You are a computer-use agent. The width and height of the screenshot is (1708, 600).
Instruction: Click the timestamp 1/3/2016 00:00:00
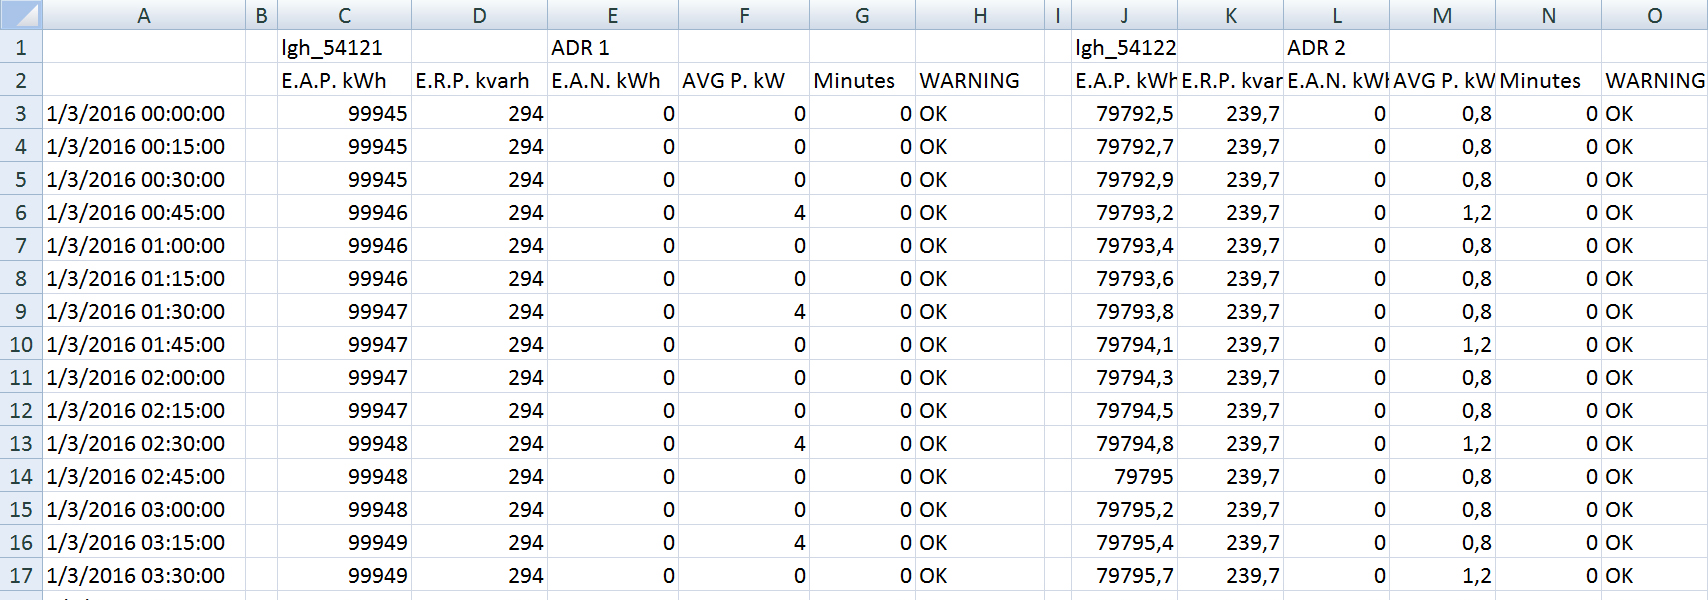click(144, 113)
